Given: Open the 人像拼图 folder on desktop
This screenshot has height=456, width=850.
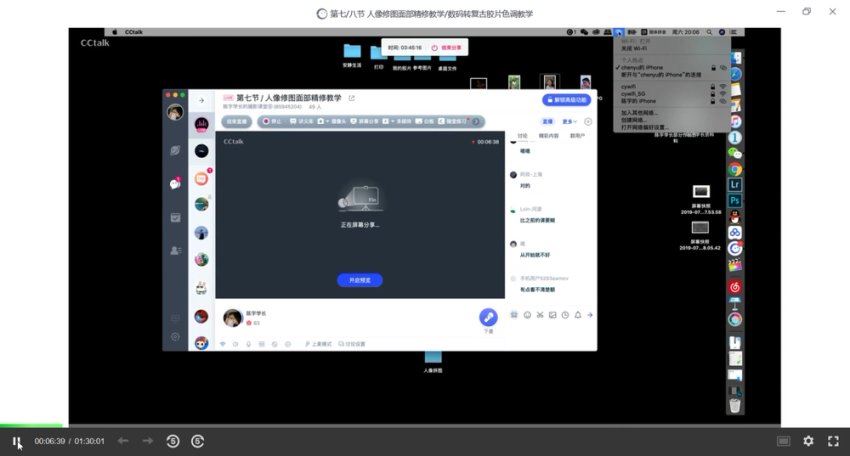Looking at the screenshot, I should coord(433,361).
